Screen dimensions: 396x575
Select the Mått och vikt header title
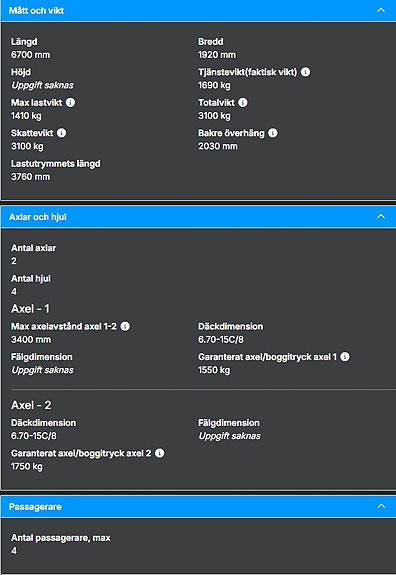pyautogui.click(x=36, y=11)
